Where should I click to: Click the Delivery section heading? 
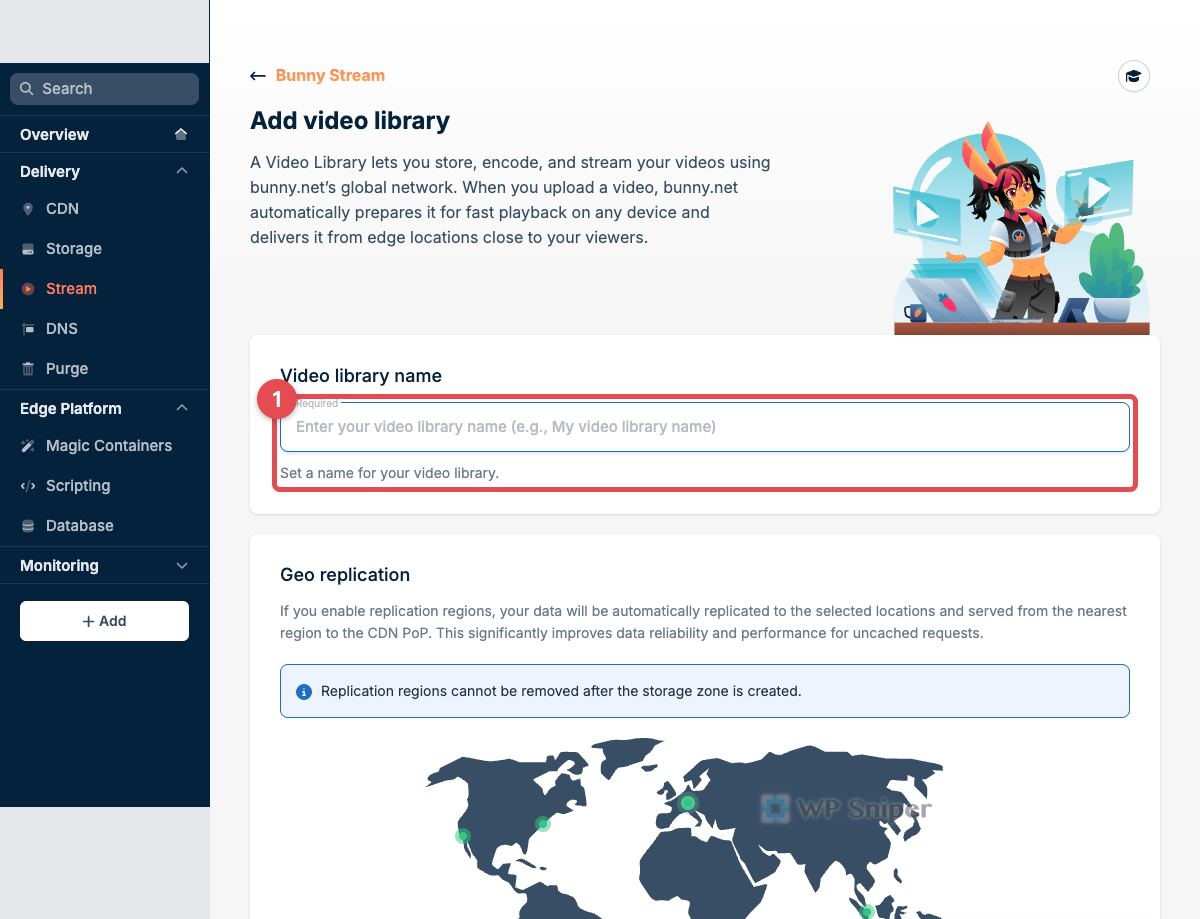click(50, 172)
